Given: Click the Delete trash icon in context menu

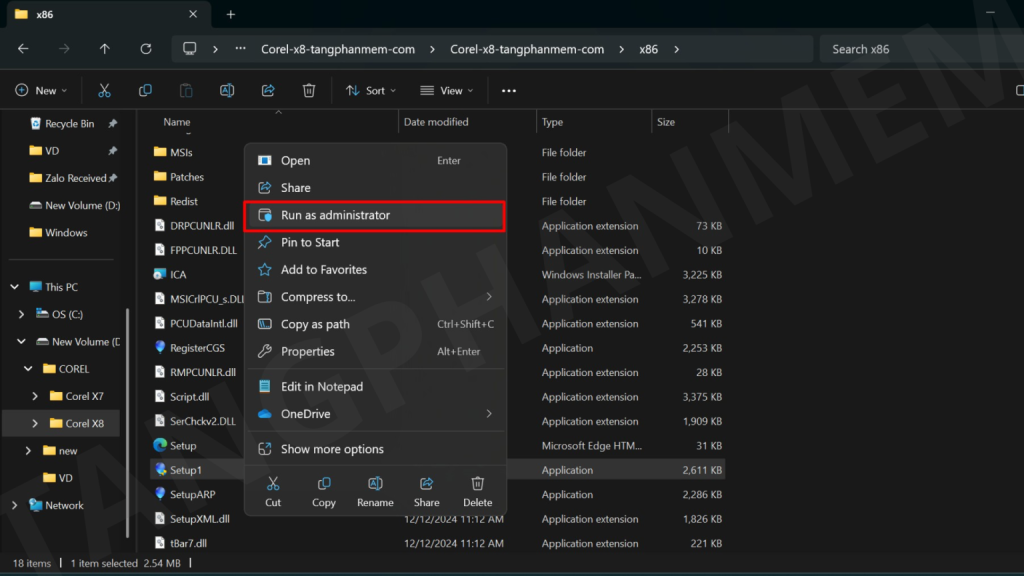Looking at the screenshot, I should coord(478,484).
